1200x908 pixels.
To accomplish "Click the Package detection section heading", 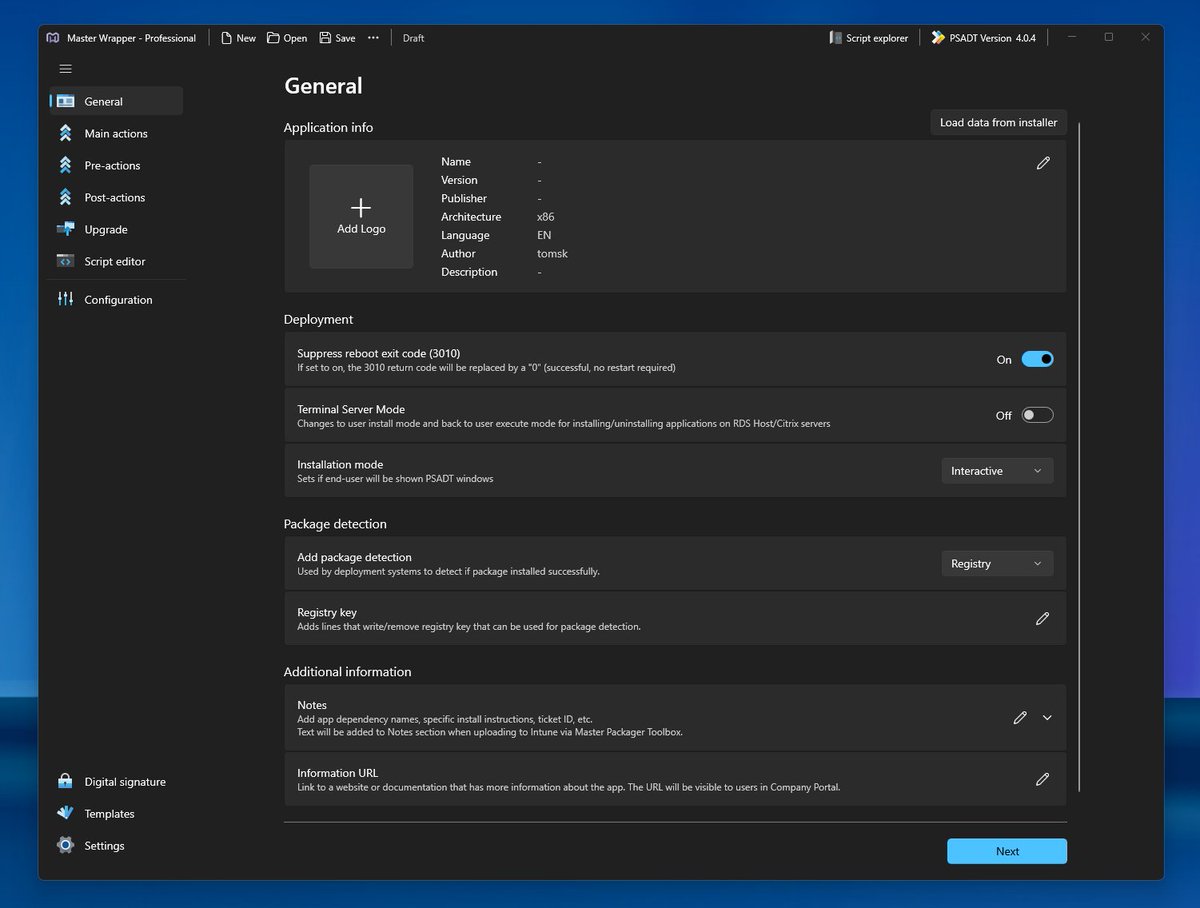I will click(335, 524).
